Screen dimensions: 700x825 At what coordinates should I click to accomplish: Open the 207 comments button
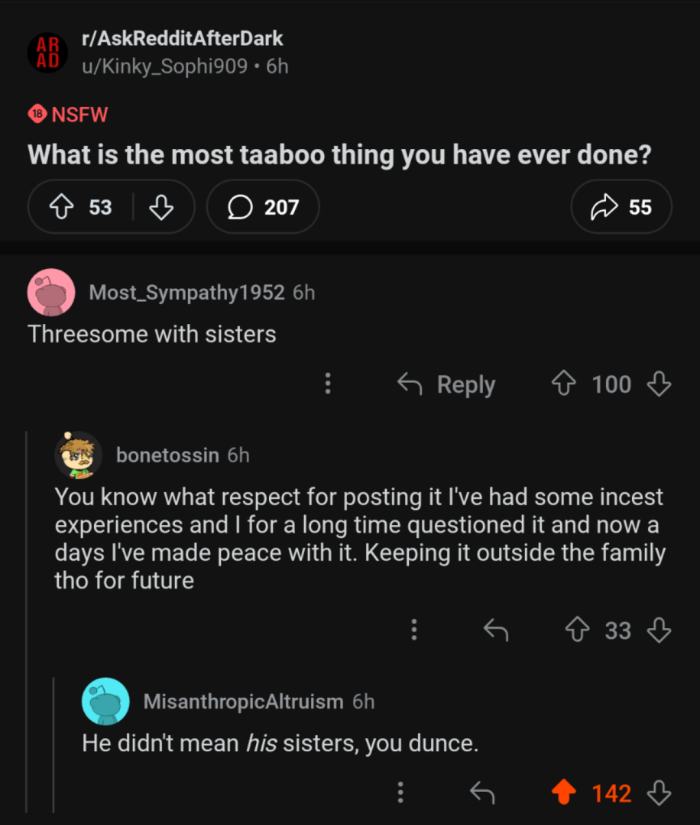(x=263, y=207)
